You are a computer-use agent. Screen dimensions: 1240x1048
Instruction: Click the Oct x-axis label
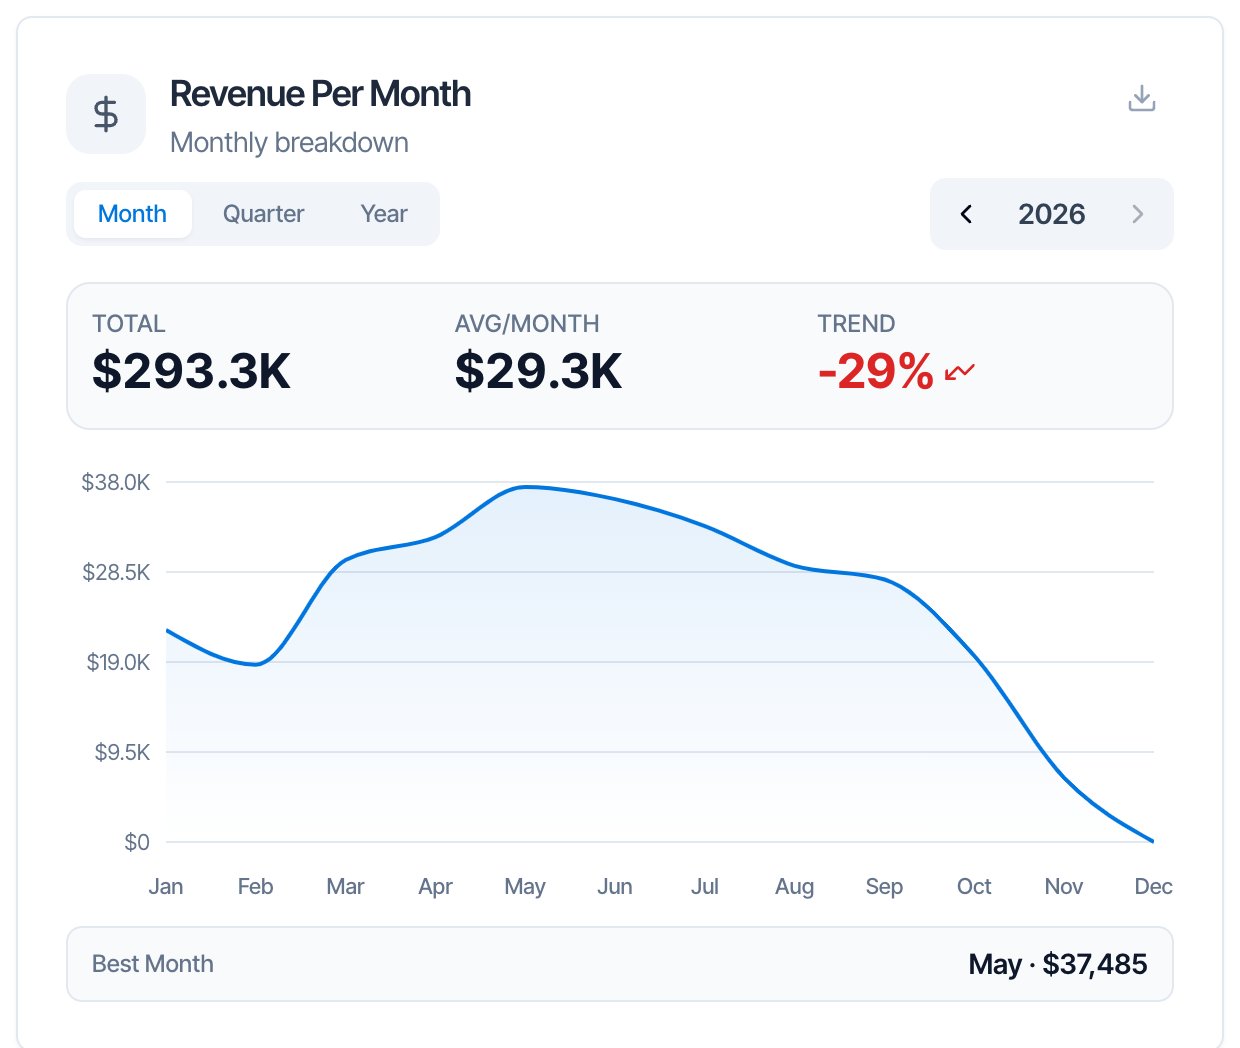coord(974,886)
